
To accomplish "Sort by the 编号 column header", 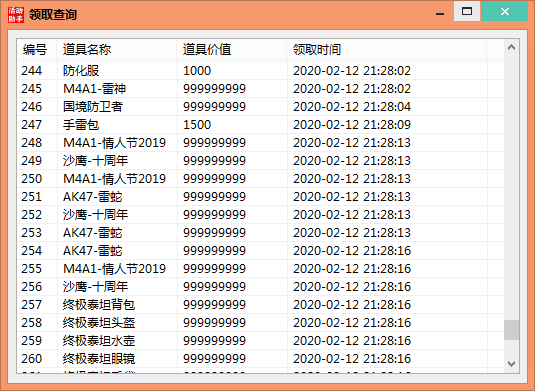I will 37,49.
